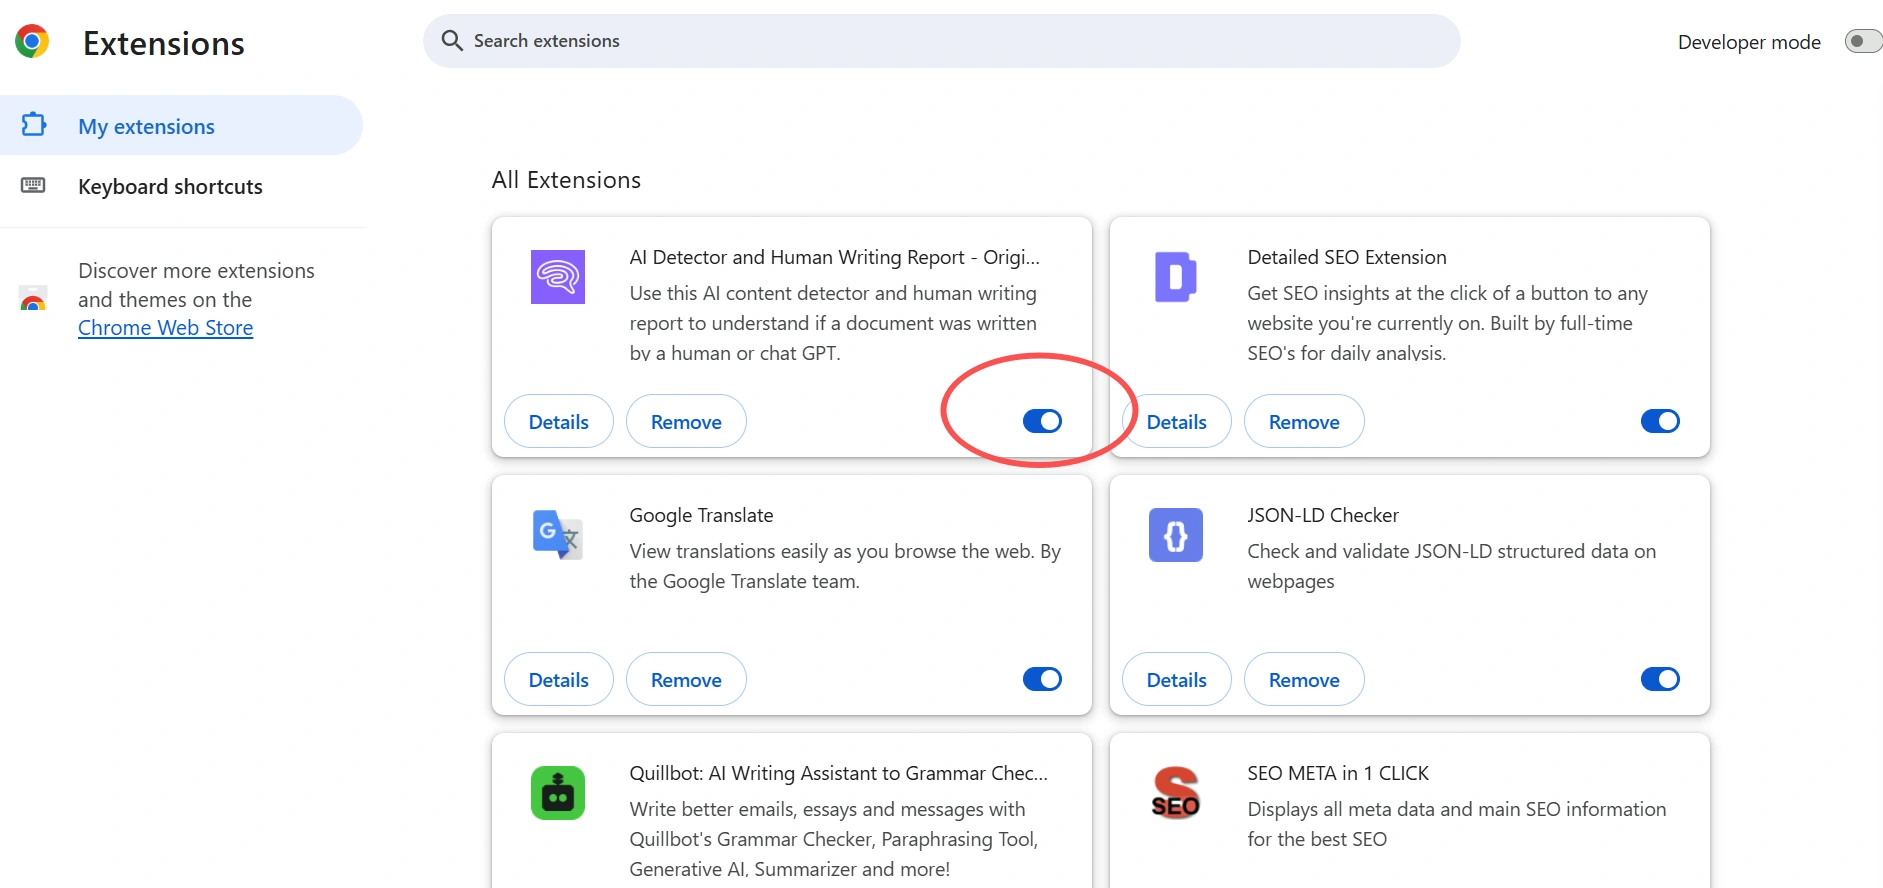1883x888 pixels.
Task: Click the JSON-LD Checker title text
Action: click(1323, 515)
